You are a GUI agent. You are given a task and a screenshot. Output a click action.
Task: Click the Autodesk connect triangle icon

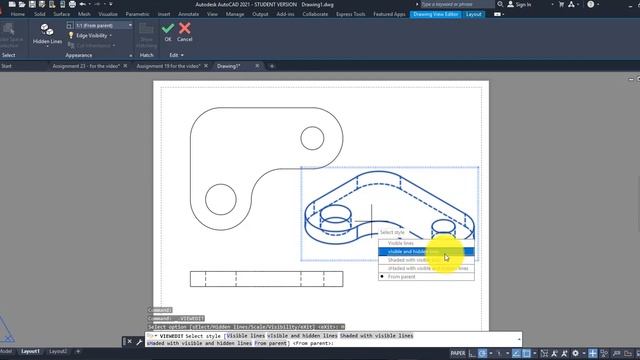[571, 4]
